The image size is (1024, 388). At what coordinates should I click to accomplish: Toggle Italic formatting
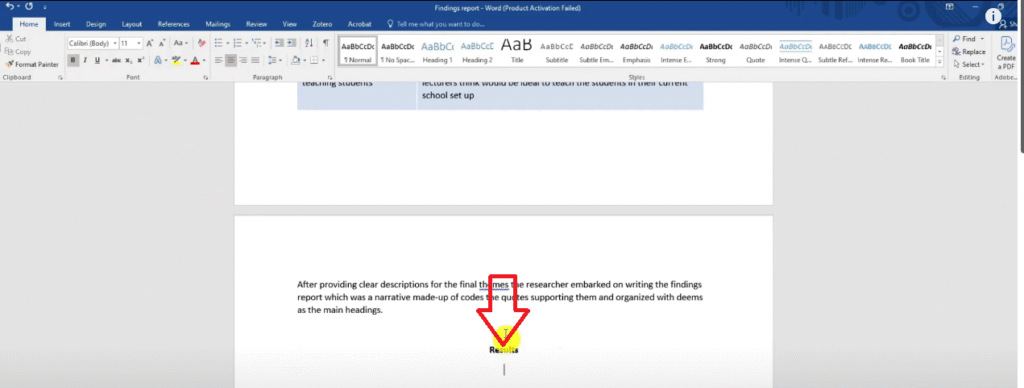(85, 60)
